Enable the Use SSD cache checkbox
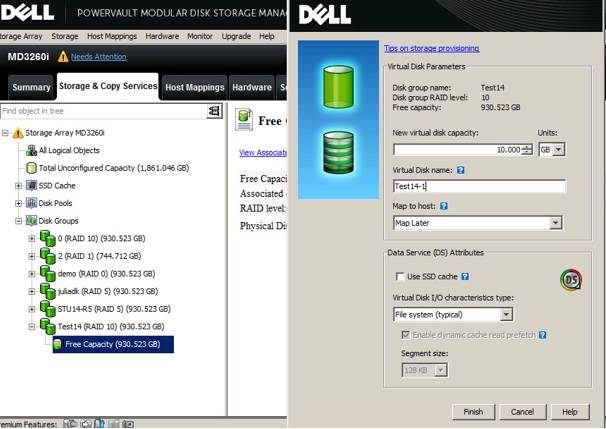This screenshot has width=606, height=429. click(400, 276)
